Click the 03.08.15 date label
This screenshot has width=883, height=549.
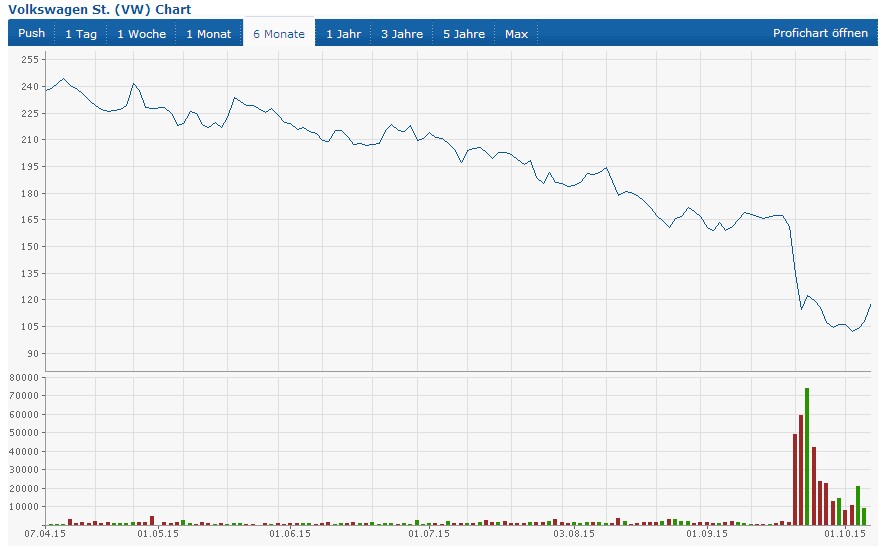574,533
